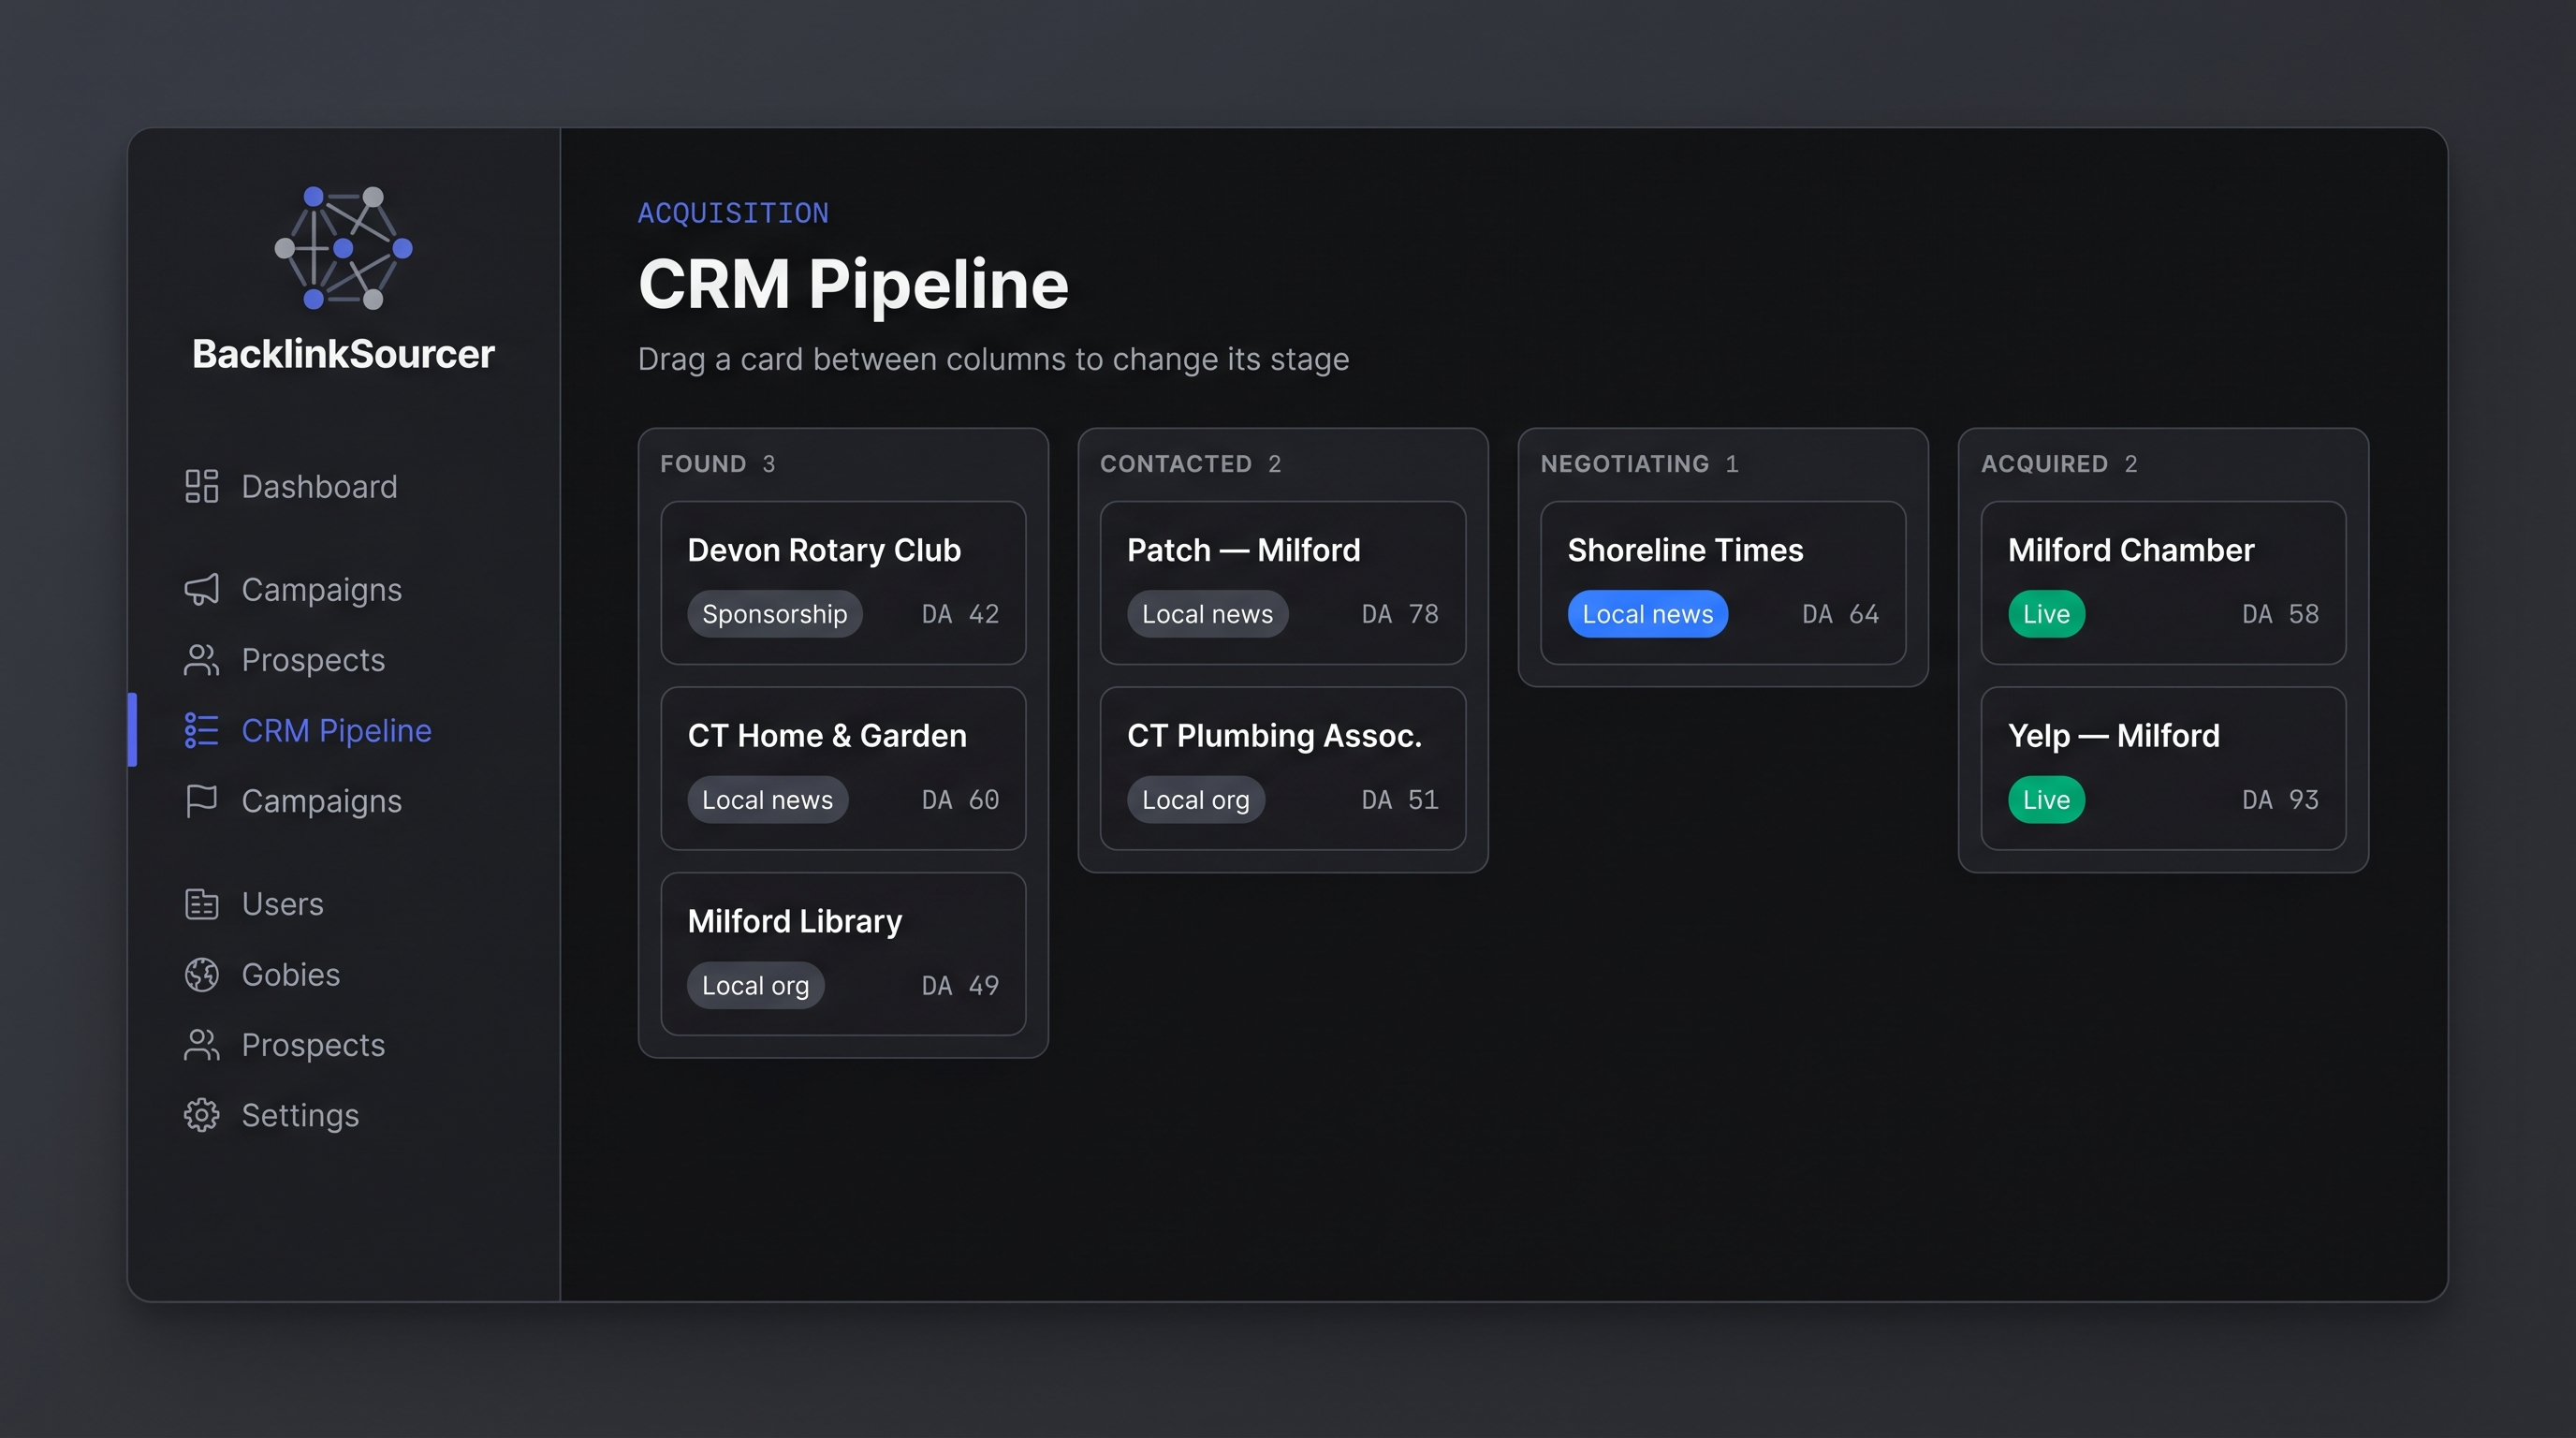2576x1438 pixels.
Task: Click the BacklinkSourcer brand name
Action: point(343,354)
